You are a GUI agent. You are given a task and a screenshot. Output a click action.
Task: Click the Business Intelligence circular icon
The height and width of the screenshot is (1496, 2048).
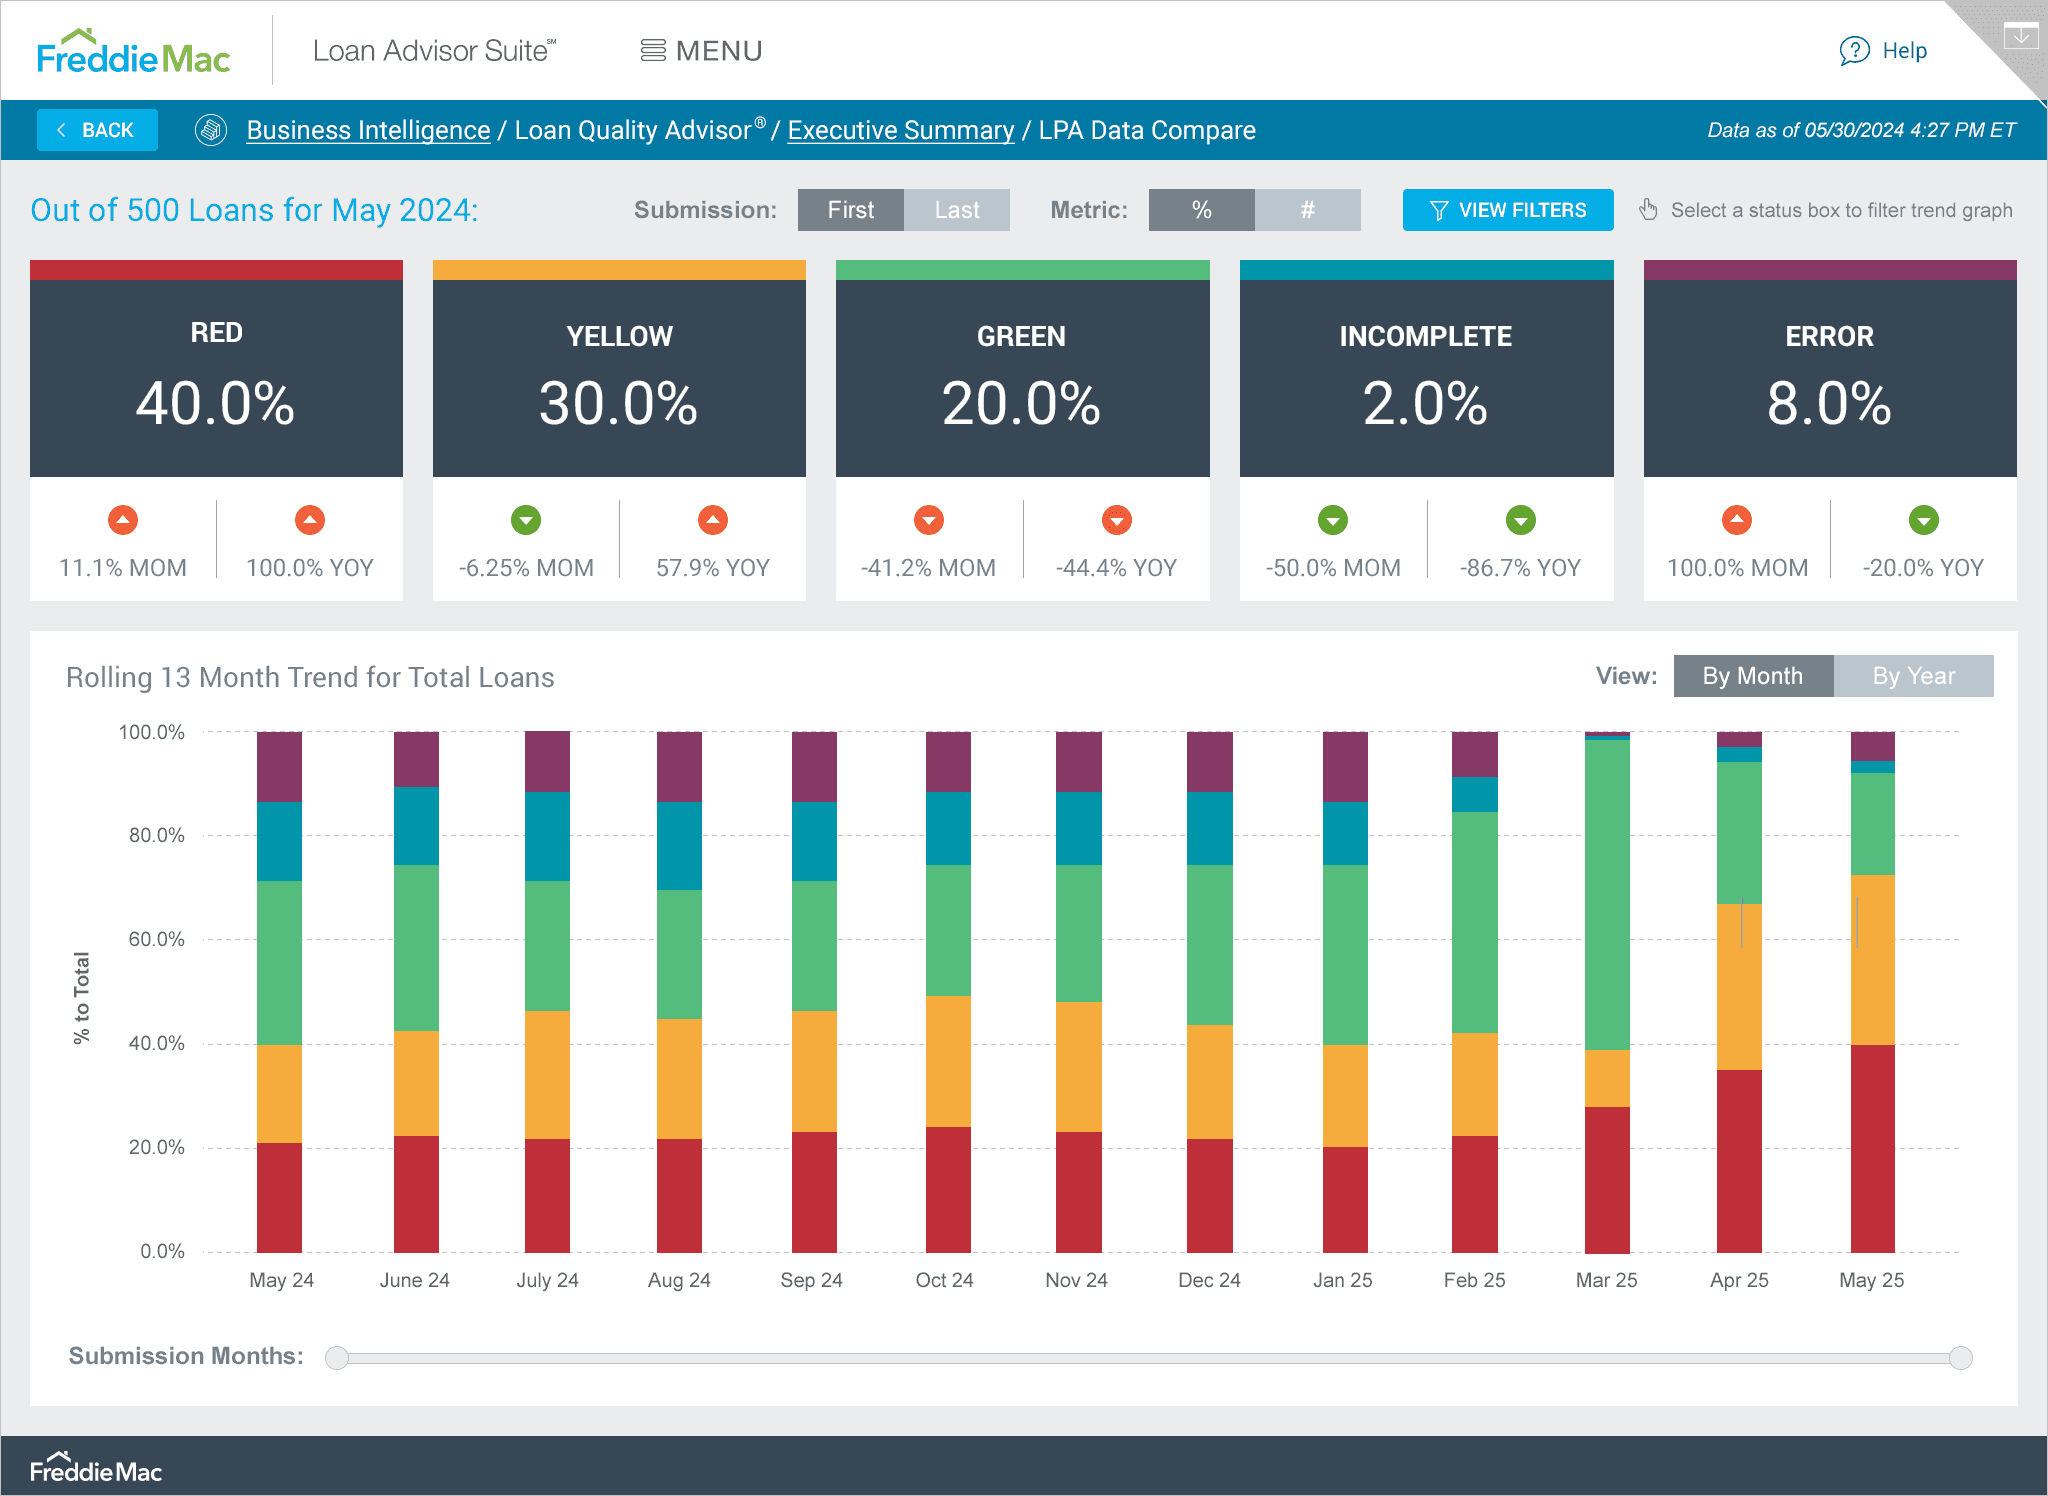tap(211, 130)
